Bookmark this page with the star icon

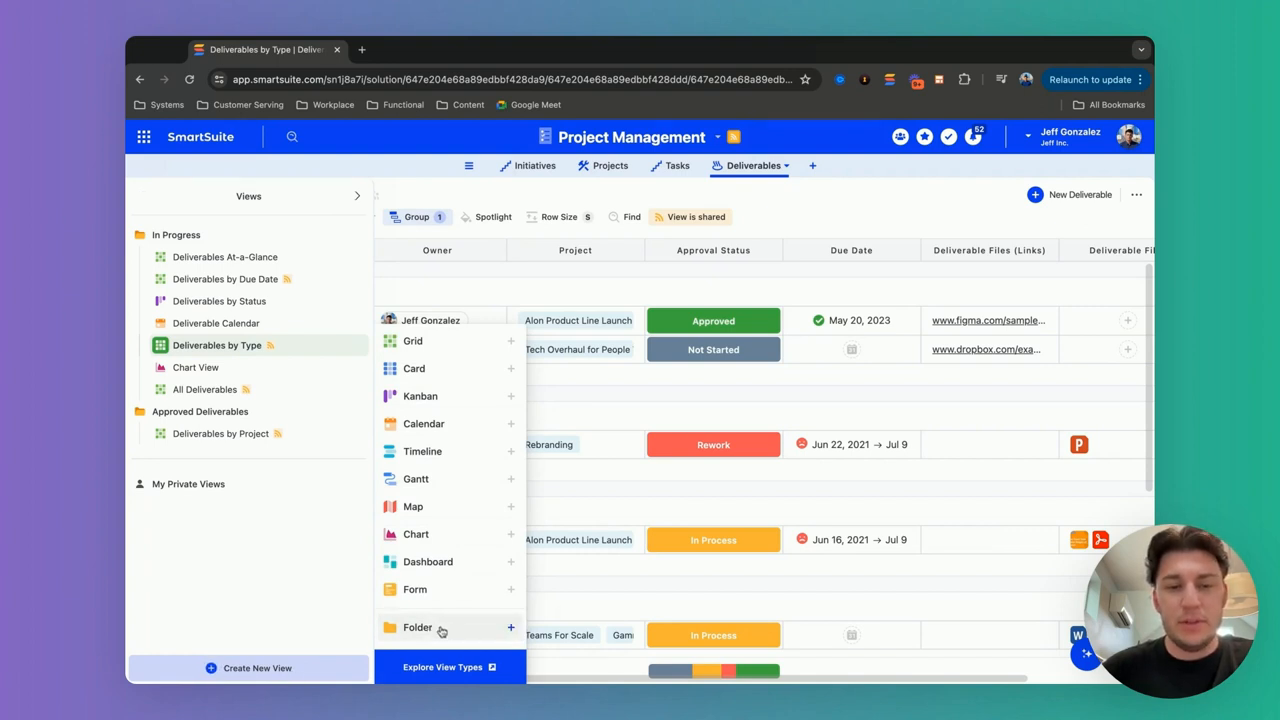[805, 80]
